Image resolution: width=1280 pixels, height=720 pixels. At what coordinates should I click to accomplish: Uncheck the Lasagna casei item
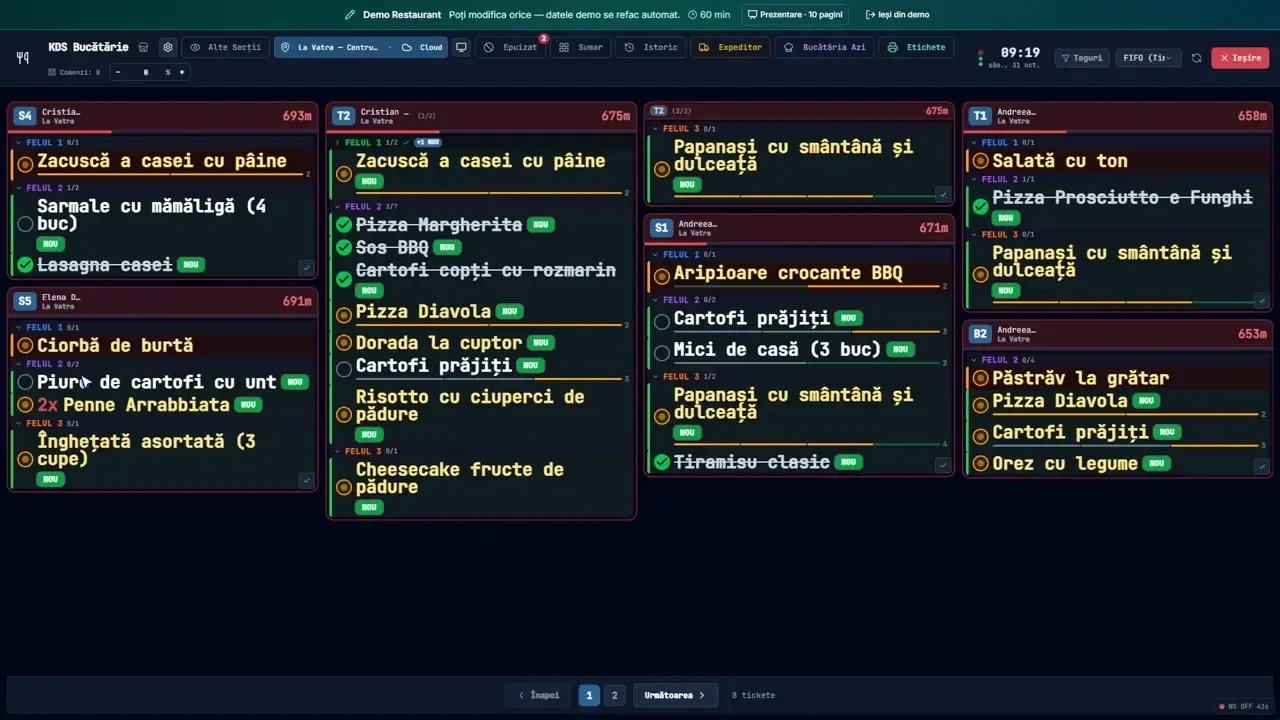pos(25,265)
